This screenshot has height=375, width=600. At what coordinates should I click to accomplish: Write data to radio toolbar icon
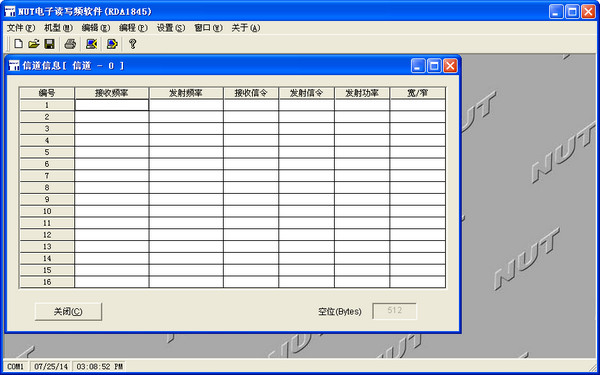pos(112,44)
